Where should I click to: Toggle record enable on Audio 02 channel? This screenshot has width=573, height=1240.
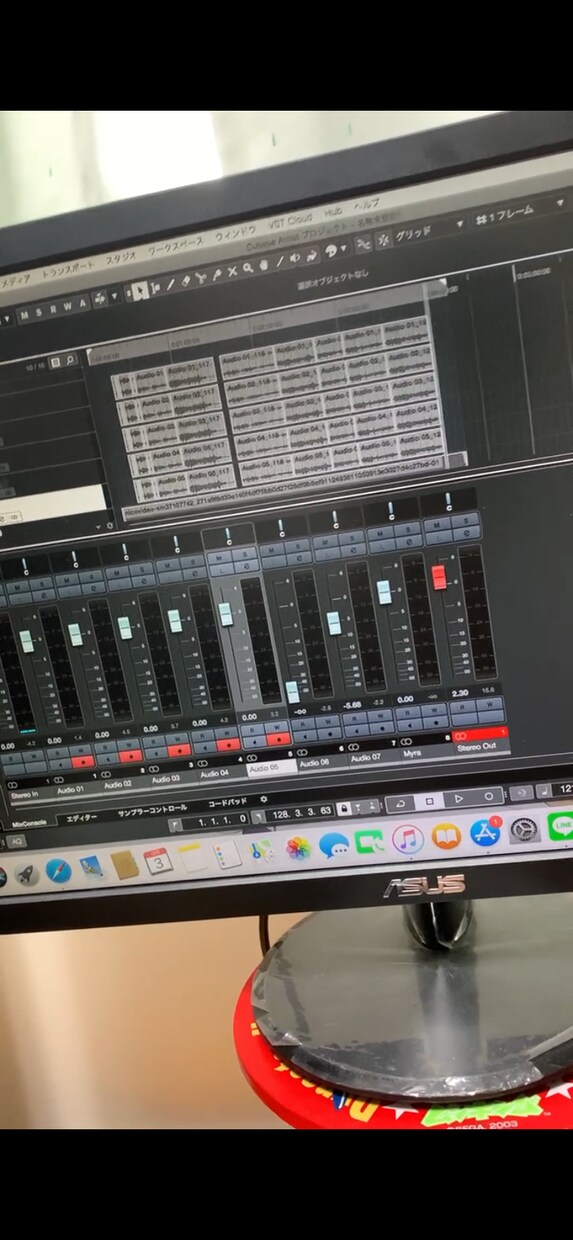[x=131, y=755]
